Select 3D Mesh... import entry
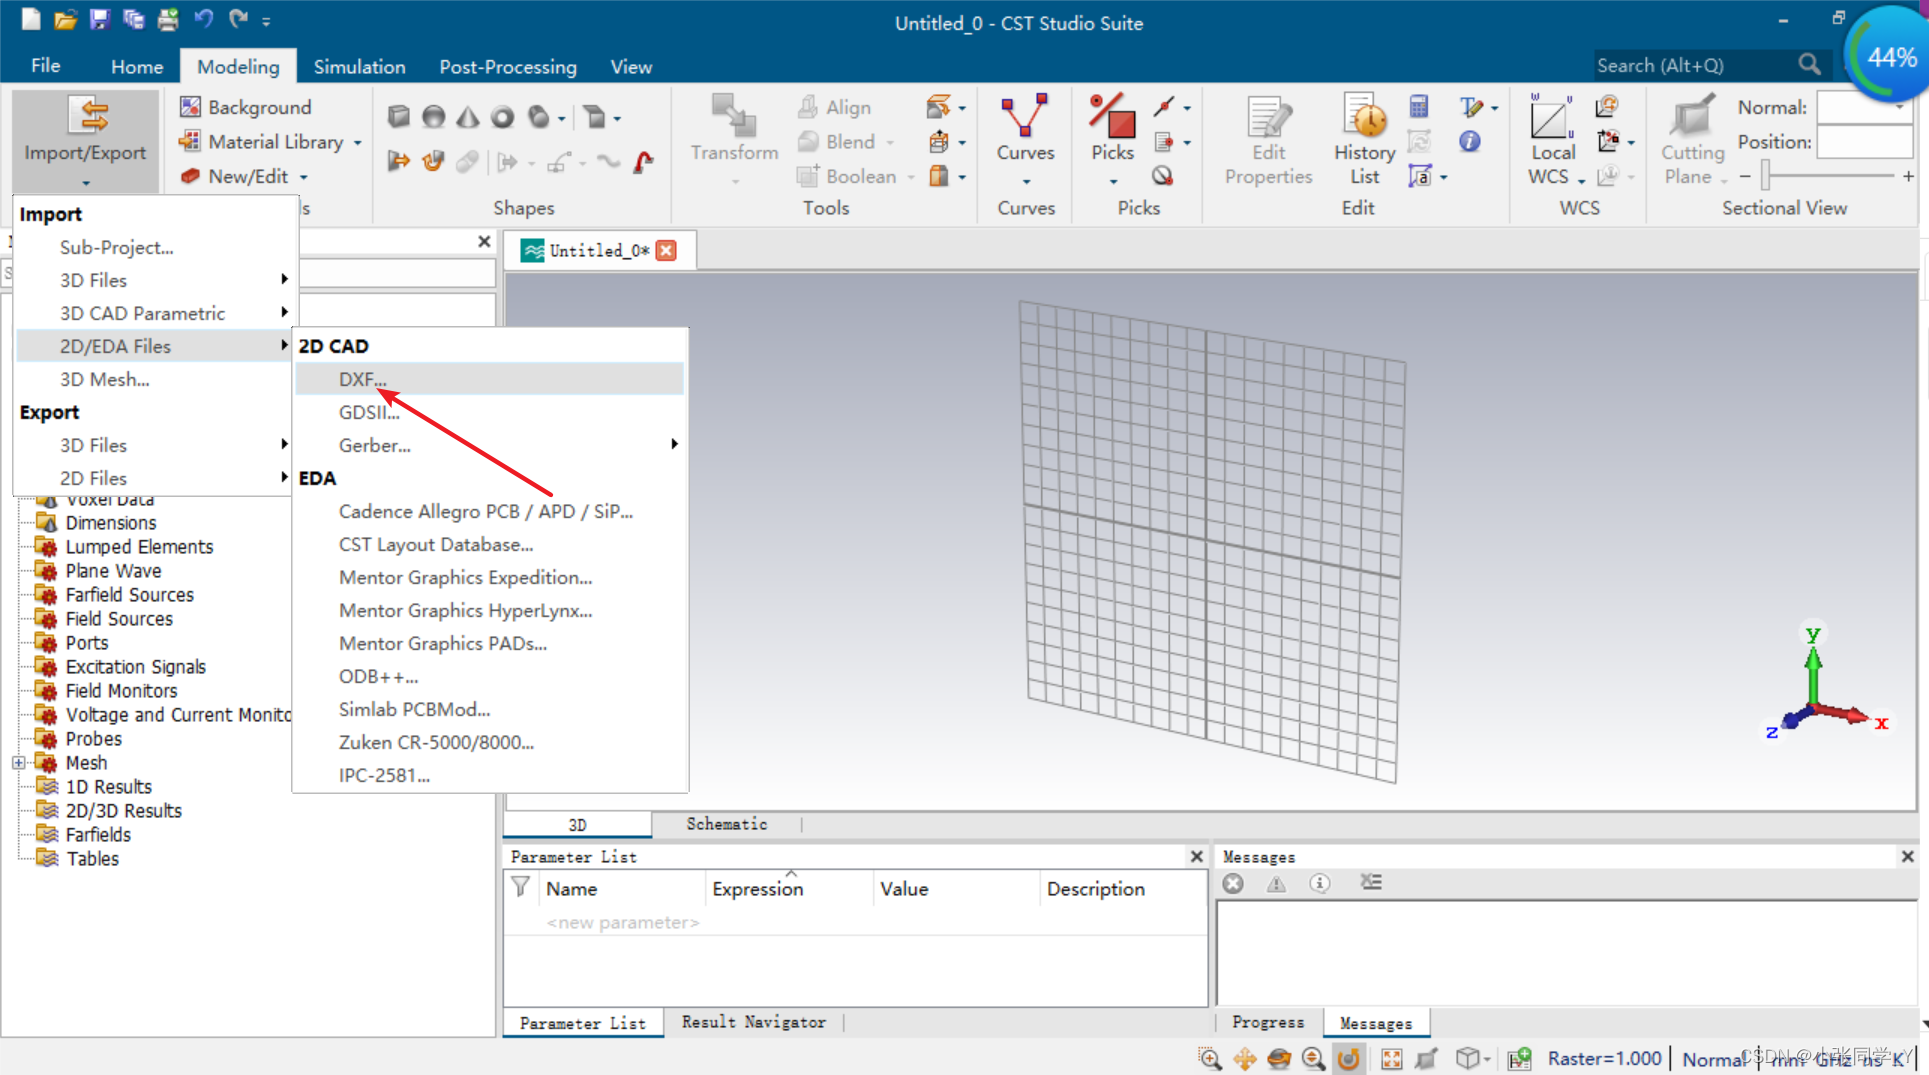Image resolution: width=1929 pixels, height=1075 pixels. click(x=155, y=379)
